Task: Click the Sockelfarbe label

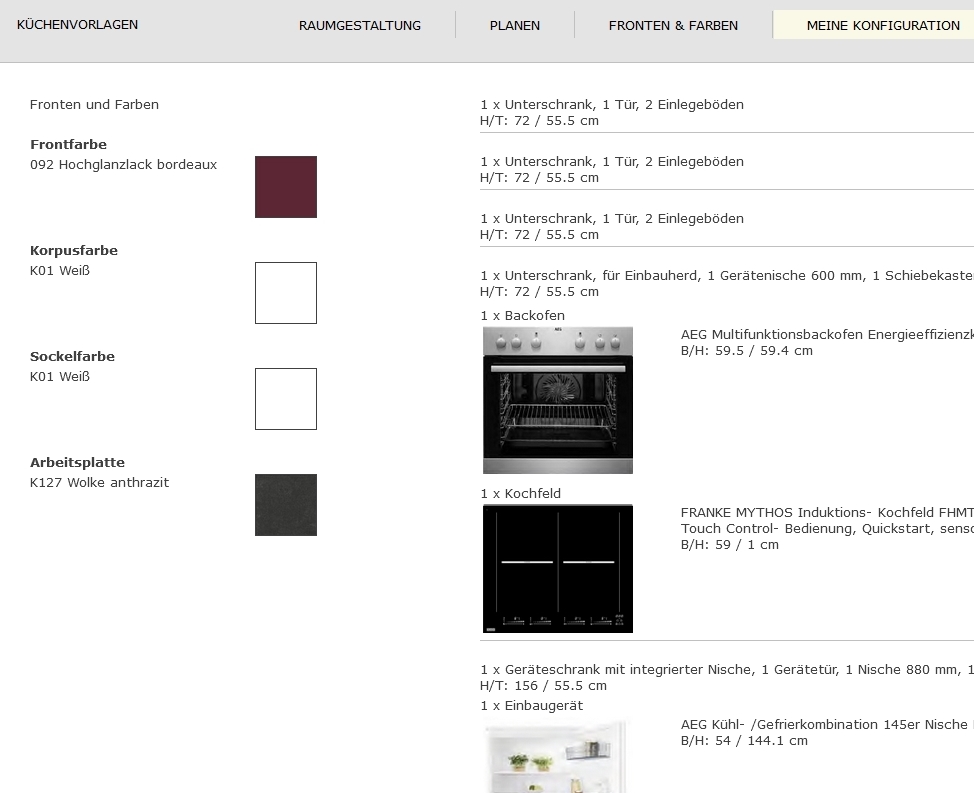Action: [x=72, y=356]
